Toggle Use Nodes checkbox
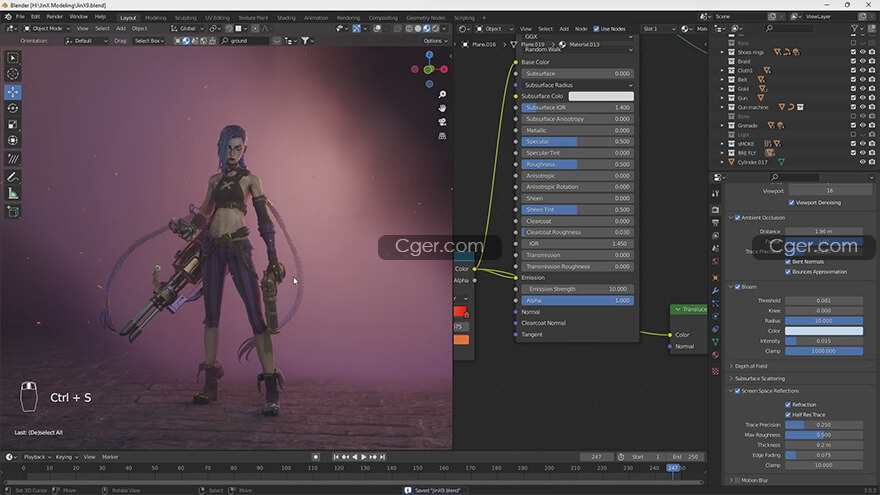 (x=596, y=29)
